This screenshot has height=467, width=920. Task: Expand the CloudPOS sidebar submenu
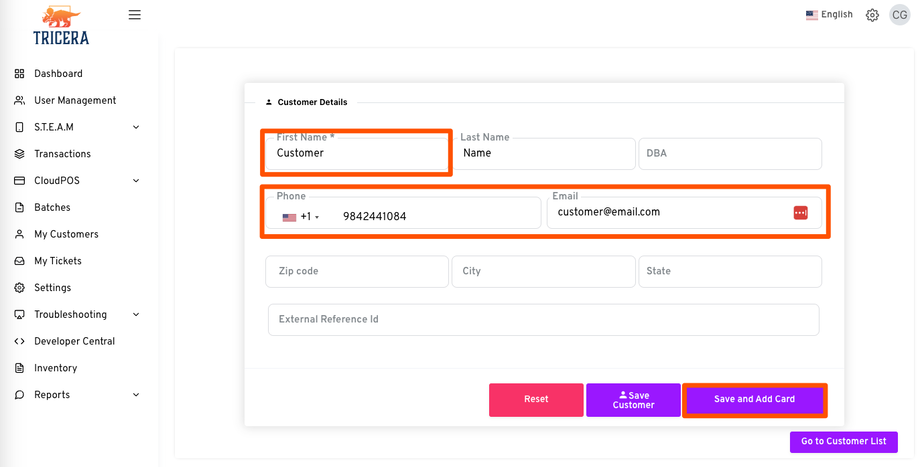tap(136, 181)
